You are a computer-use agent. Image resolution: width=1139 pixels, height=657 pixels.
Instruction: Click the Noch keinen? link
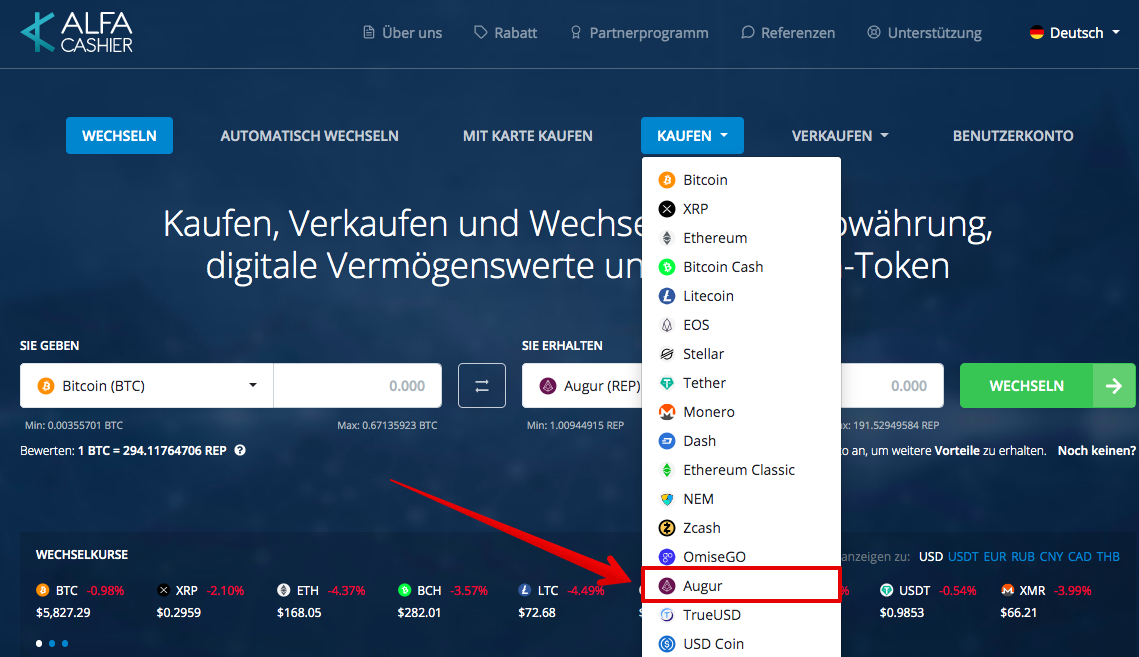[x=1096, y=451]
